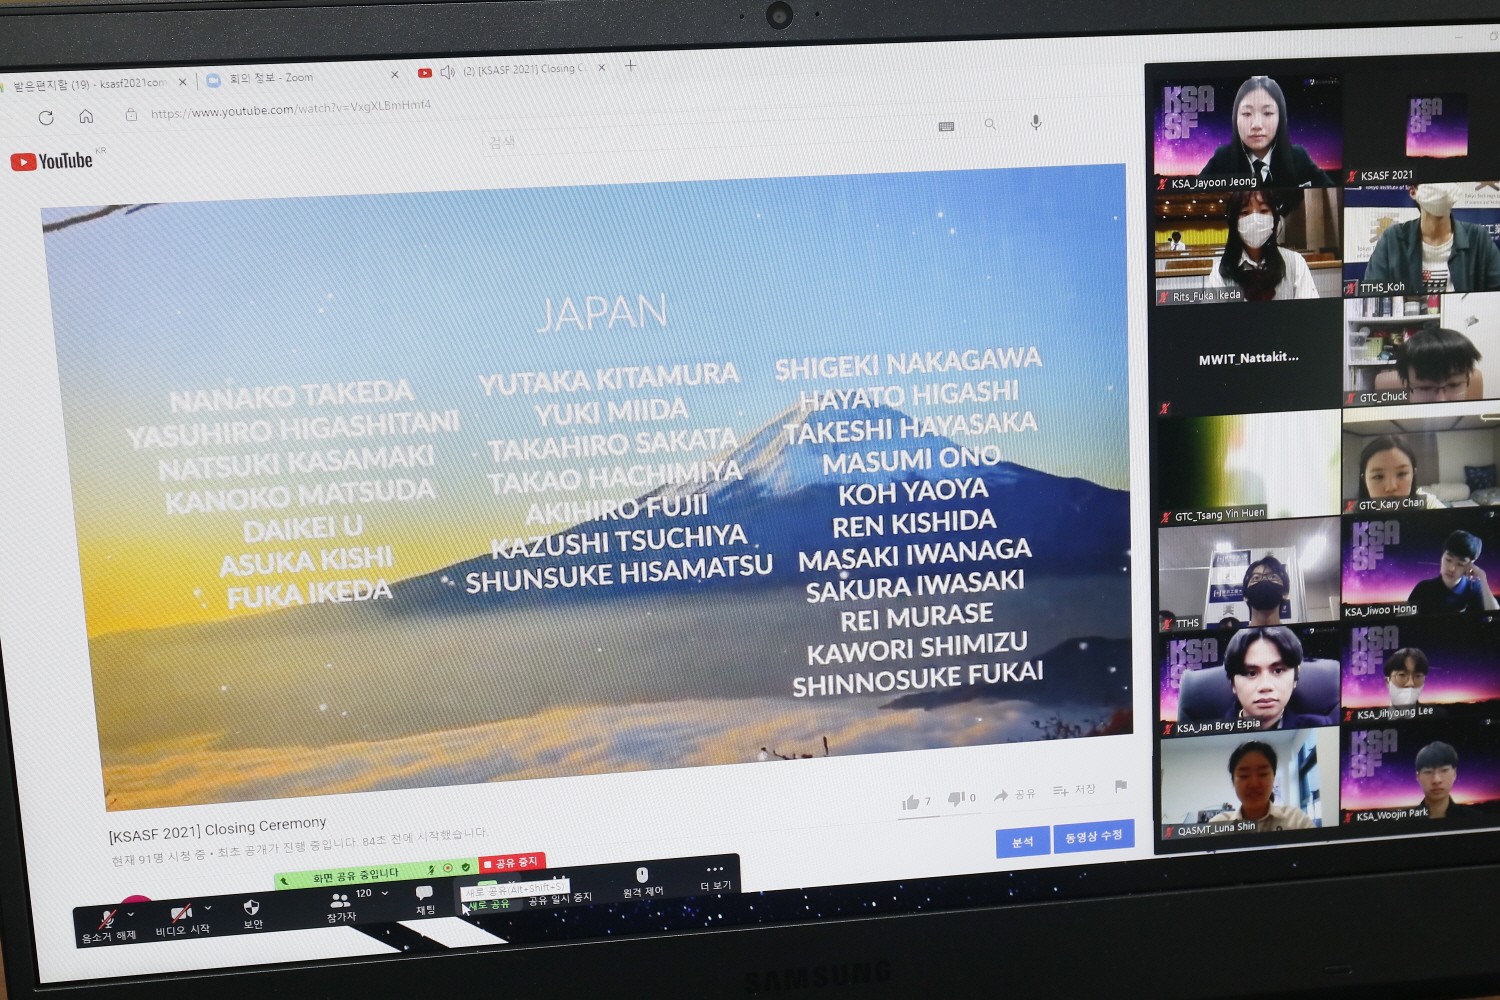Image resolution: width=1500 pixels, height=1000 pixels.
Task: Click the YouTube logo to go home
Action: [x=52, y=161]
